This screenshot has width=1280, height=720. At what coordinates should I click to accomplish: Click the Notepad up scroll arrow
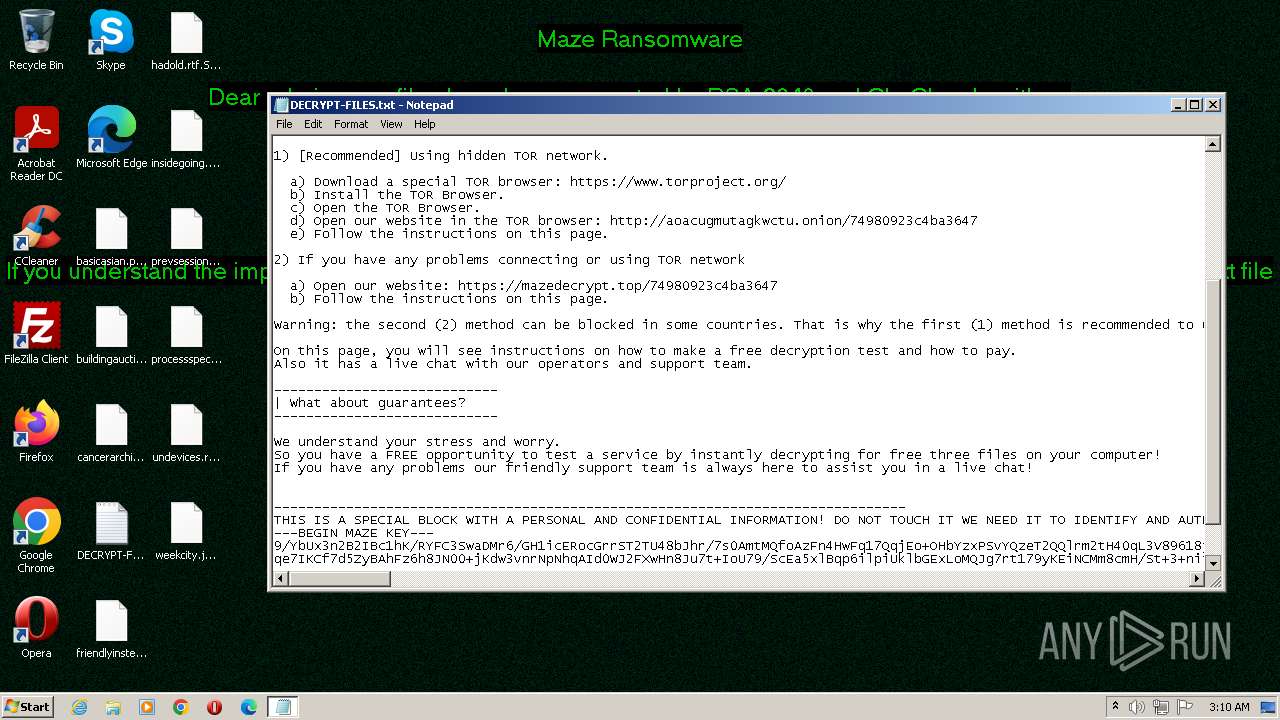point(1212,144)
